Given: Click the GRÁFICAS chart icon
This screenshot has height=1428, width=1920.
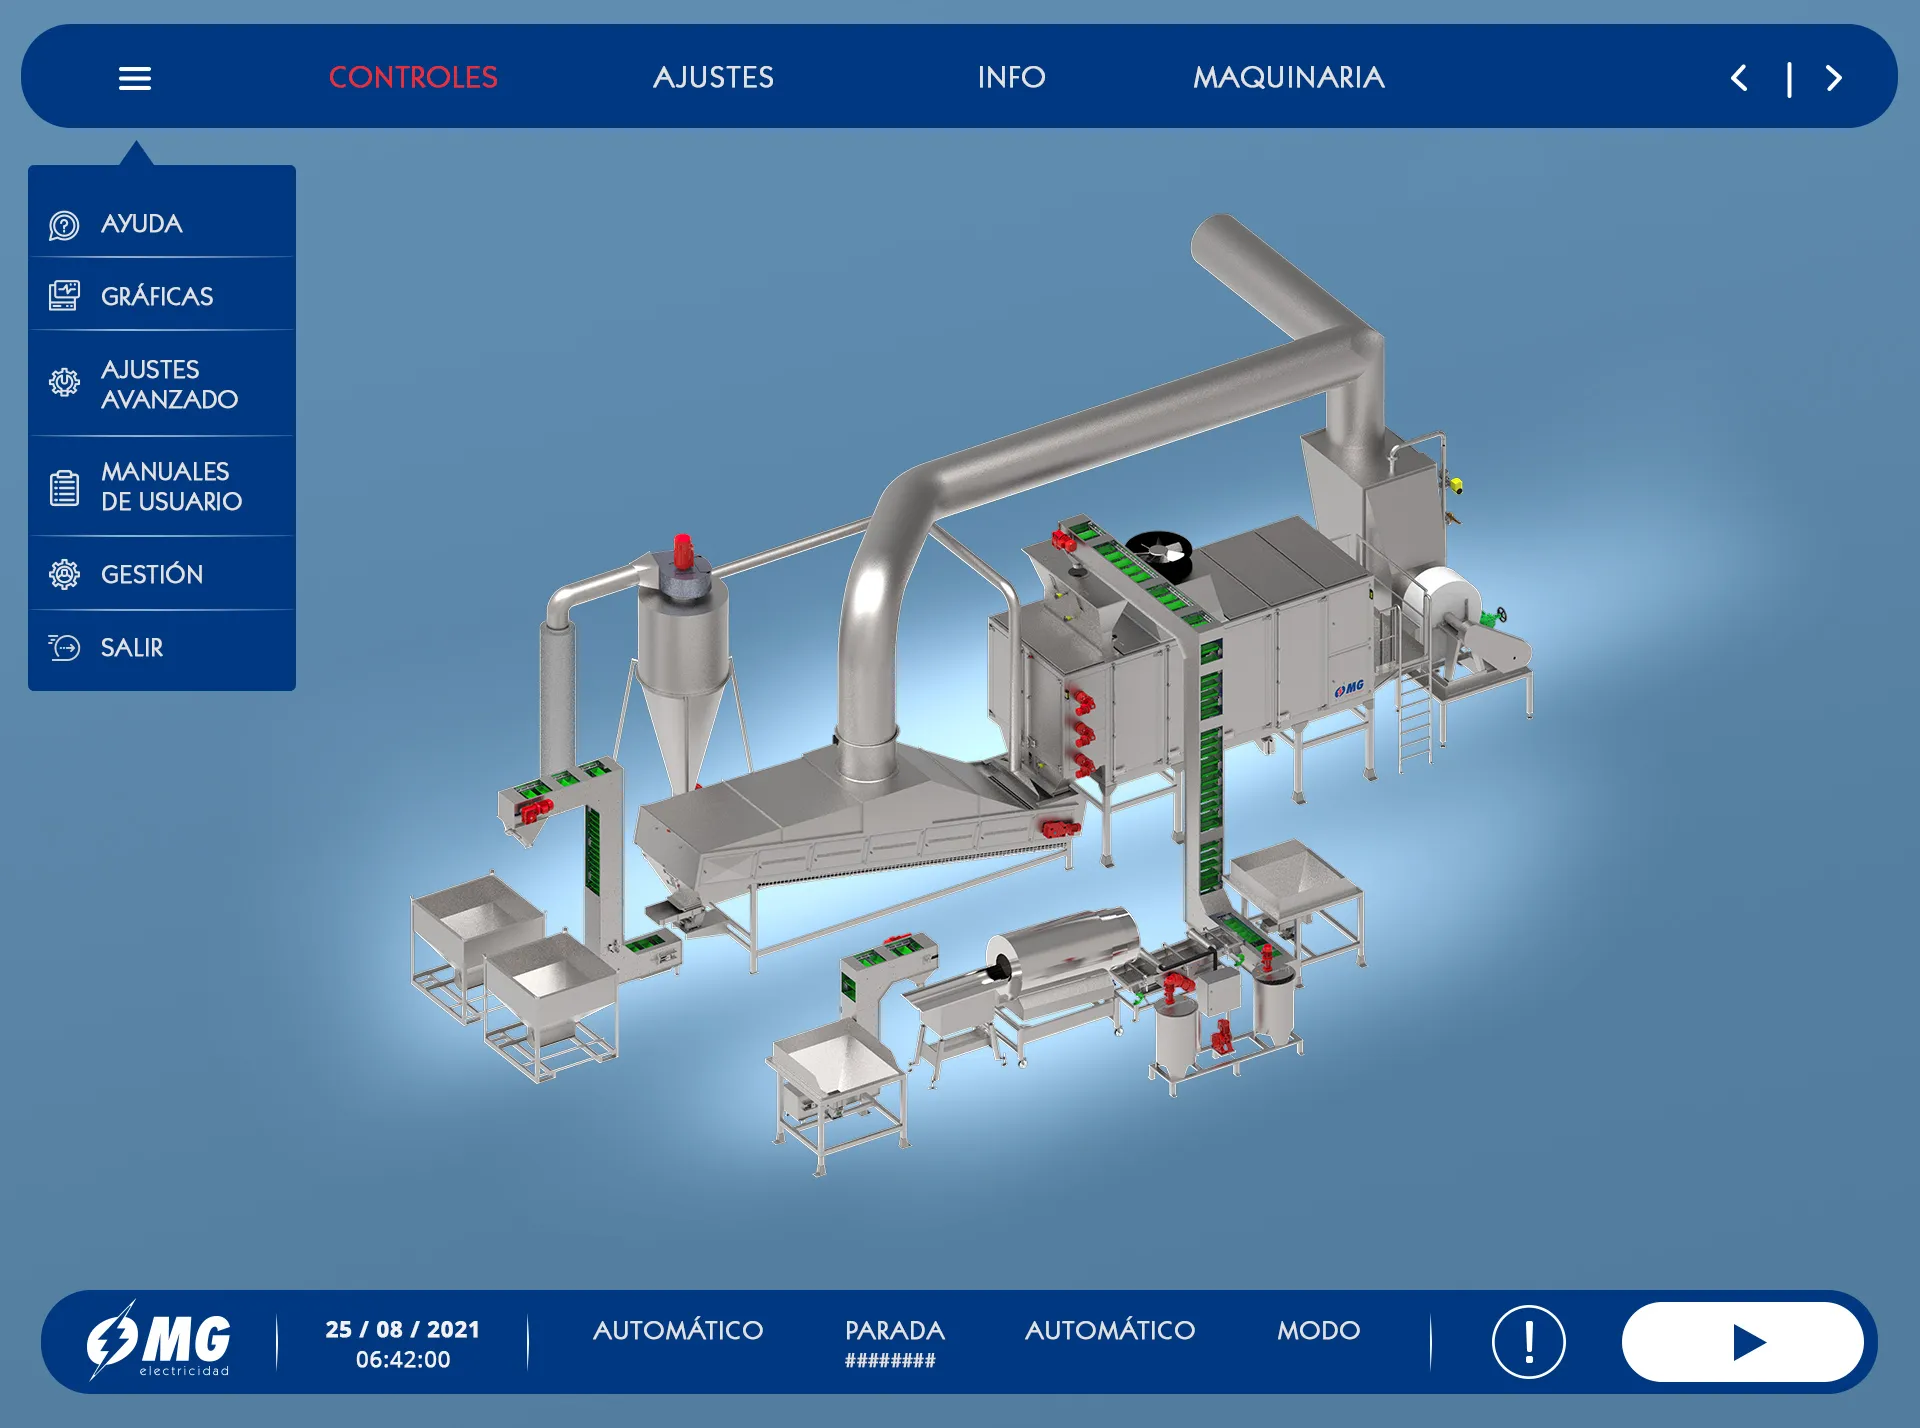Looking at the screenshot, I should click(x=64, y=295).
